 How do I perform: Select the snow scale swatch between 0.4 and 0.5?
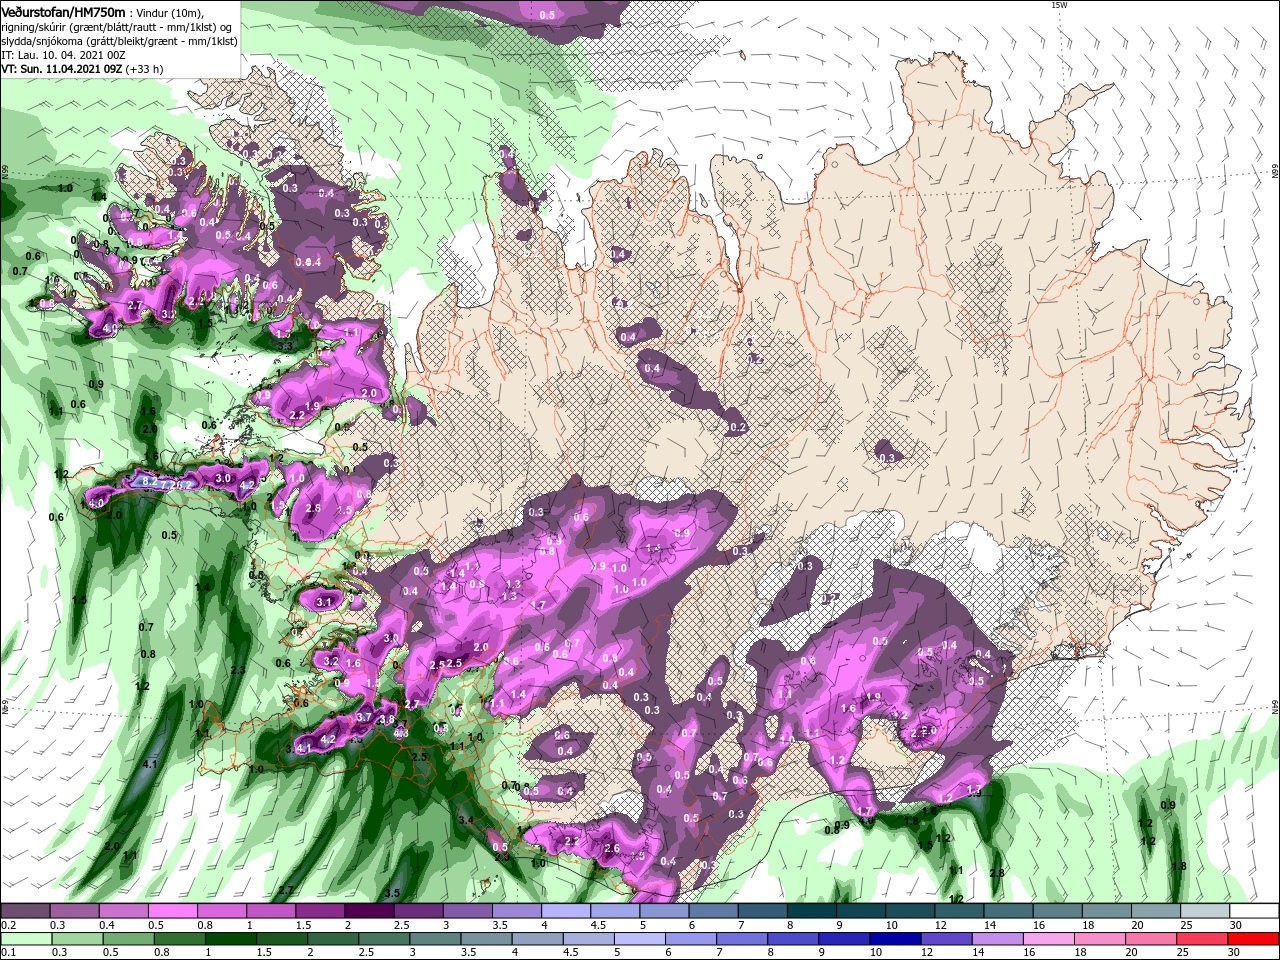(124, 910)
